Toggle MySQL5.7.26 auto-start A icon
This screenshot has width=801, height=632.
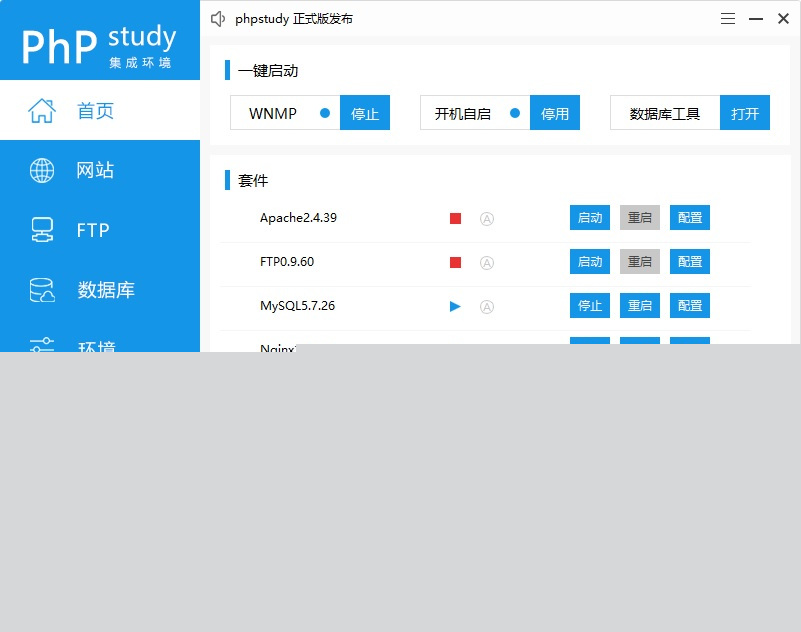coord(487,307)
